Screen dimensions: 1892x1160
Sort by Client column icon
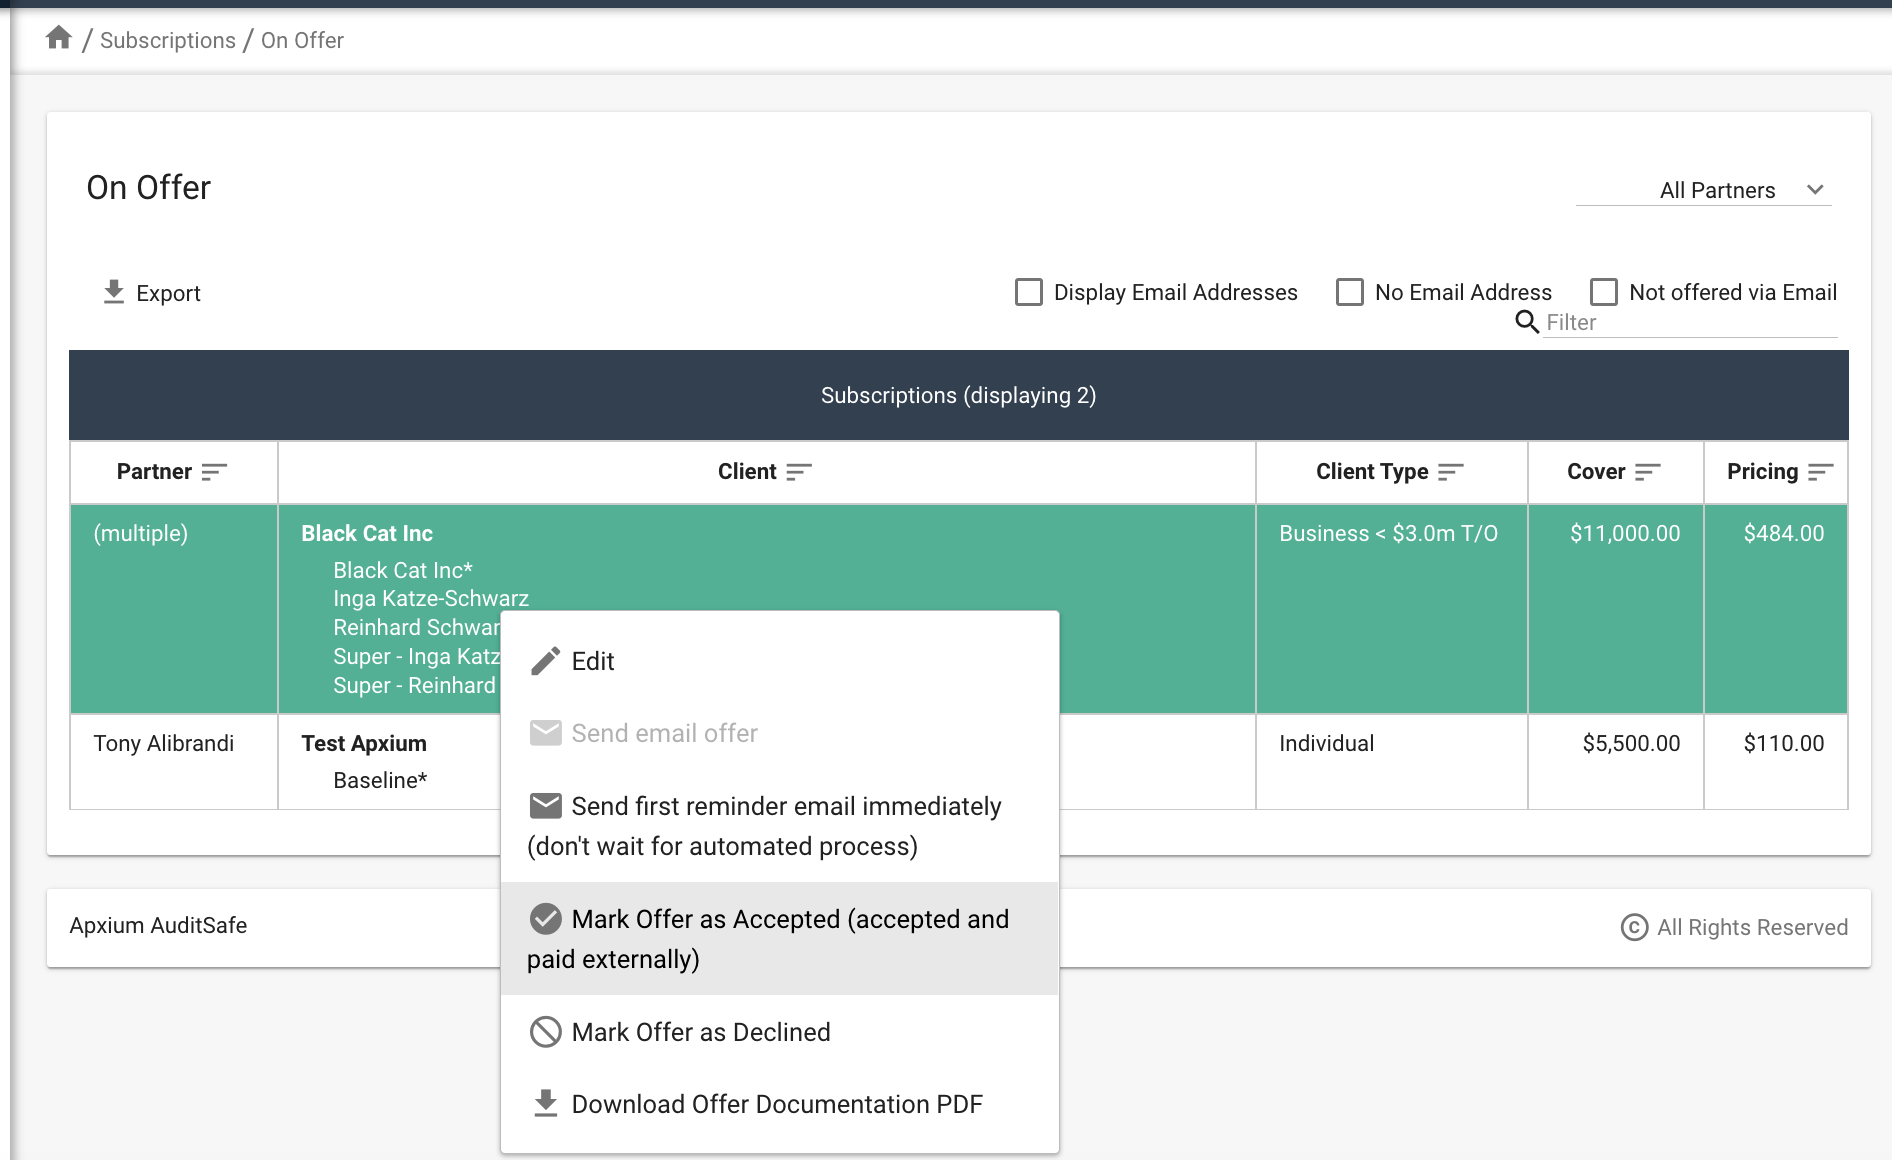click(x=799, y=472)
